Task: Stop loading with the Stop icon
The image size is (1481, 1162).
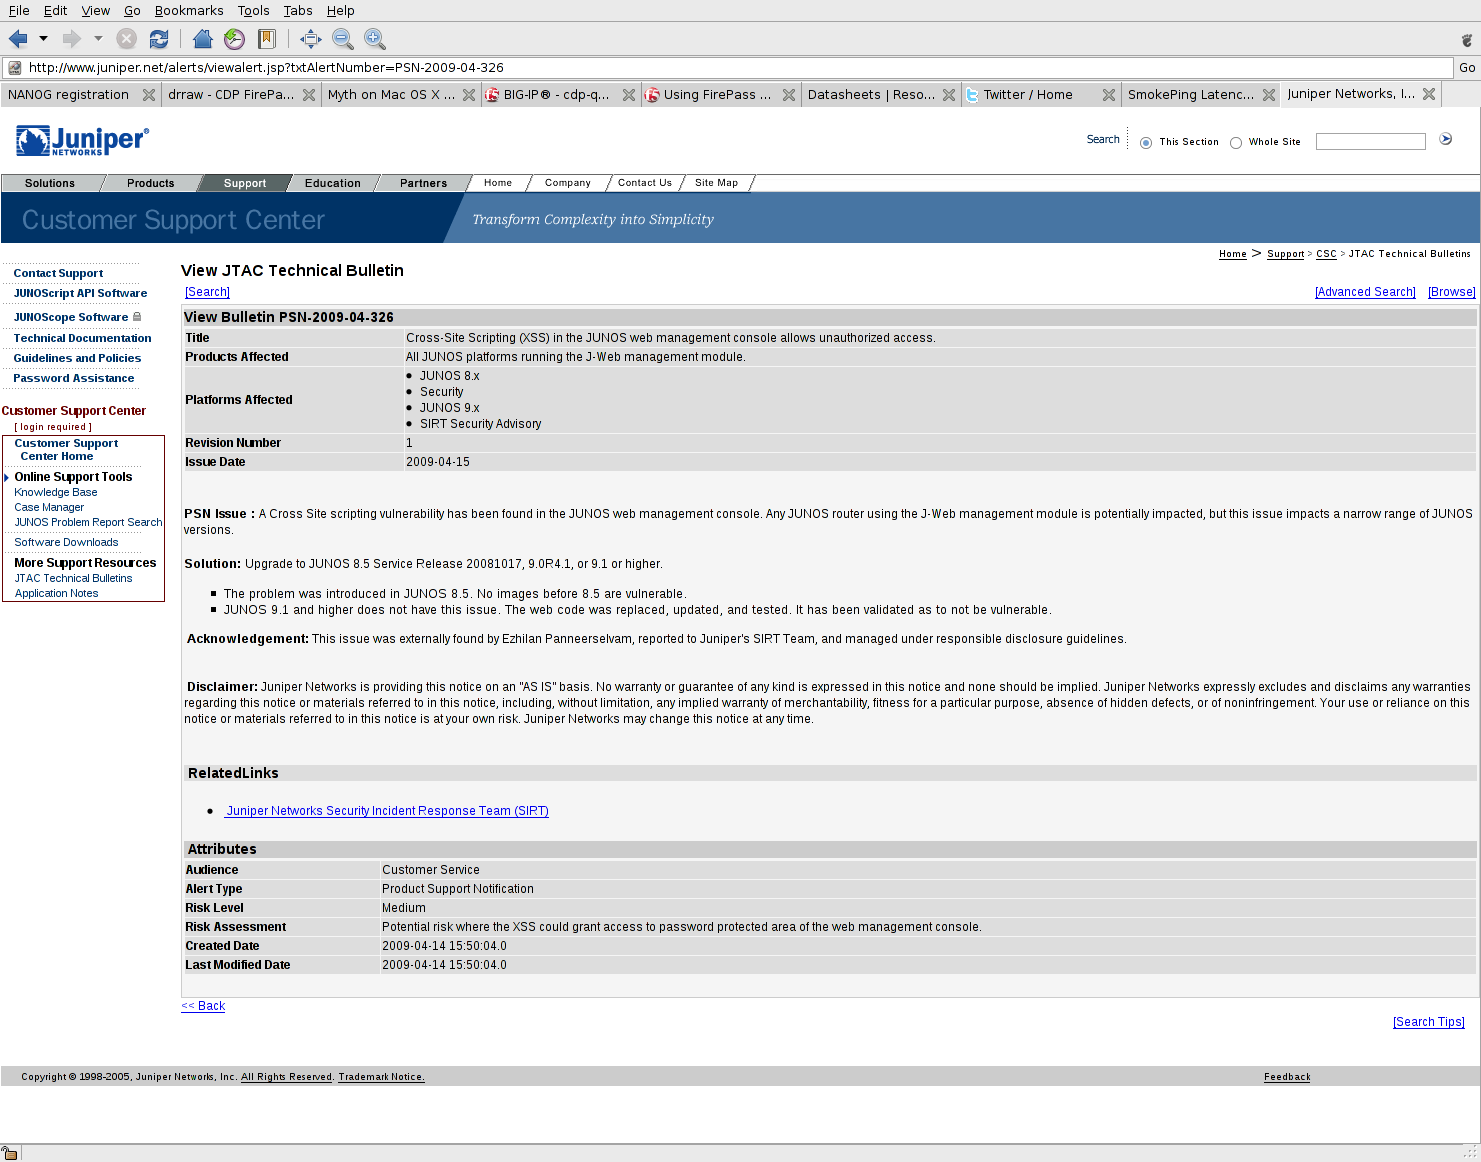Action: pos(126,39)
